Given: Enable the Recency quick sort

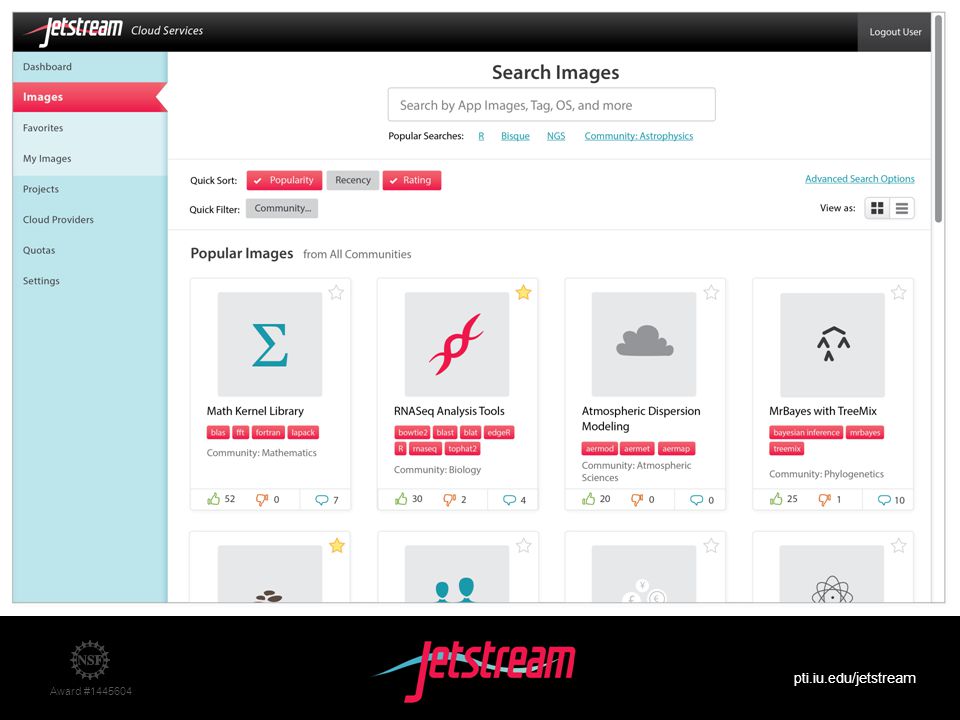Looking at the screenshot, I should point(353,180).
